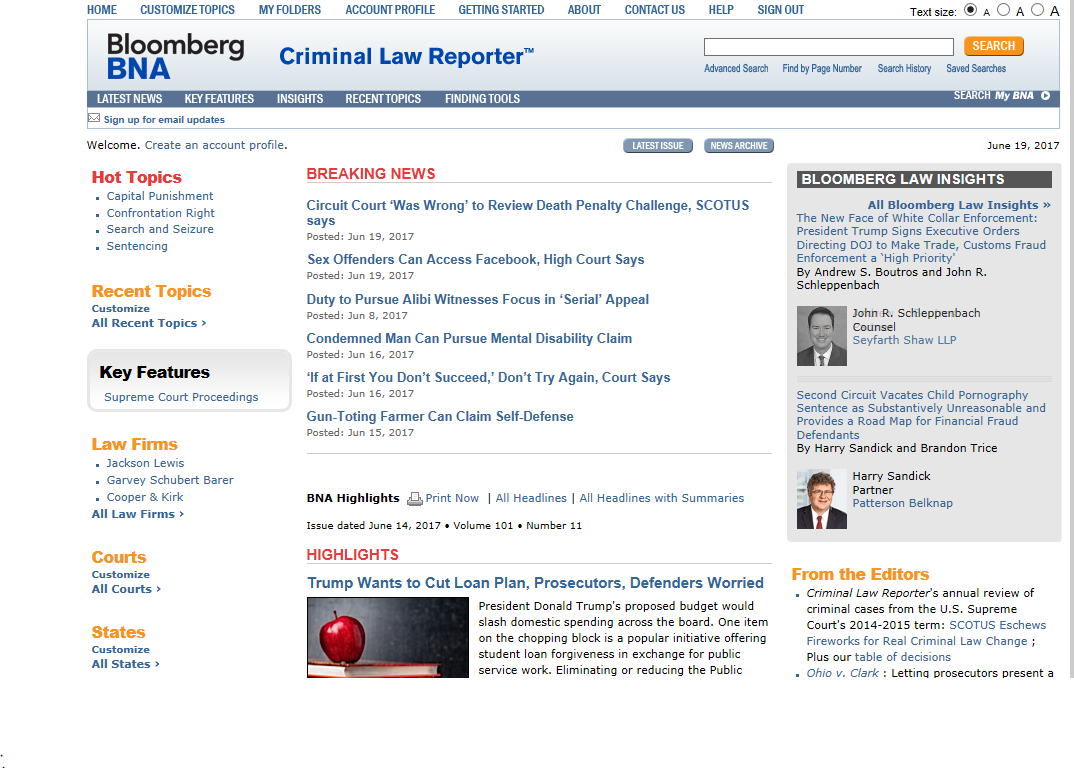The height and width of the screenshot is (768, 1074).
Task: Click Customize under Recent Topics
Action: point(121,308)
